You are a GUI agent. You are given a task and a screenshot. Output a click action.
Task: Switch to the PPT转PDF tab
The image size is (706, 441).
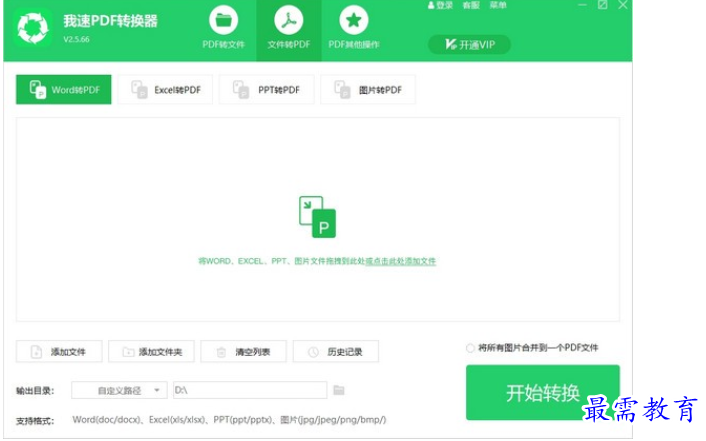[267, 90]
